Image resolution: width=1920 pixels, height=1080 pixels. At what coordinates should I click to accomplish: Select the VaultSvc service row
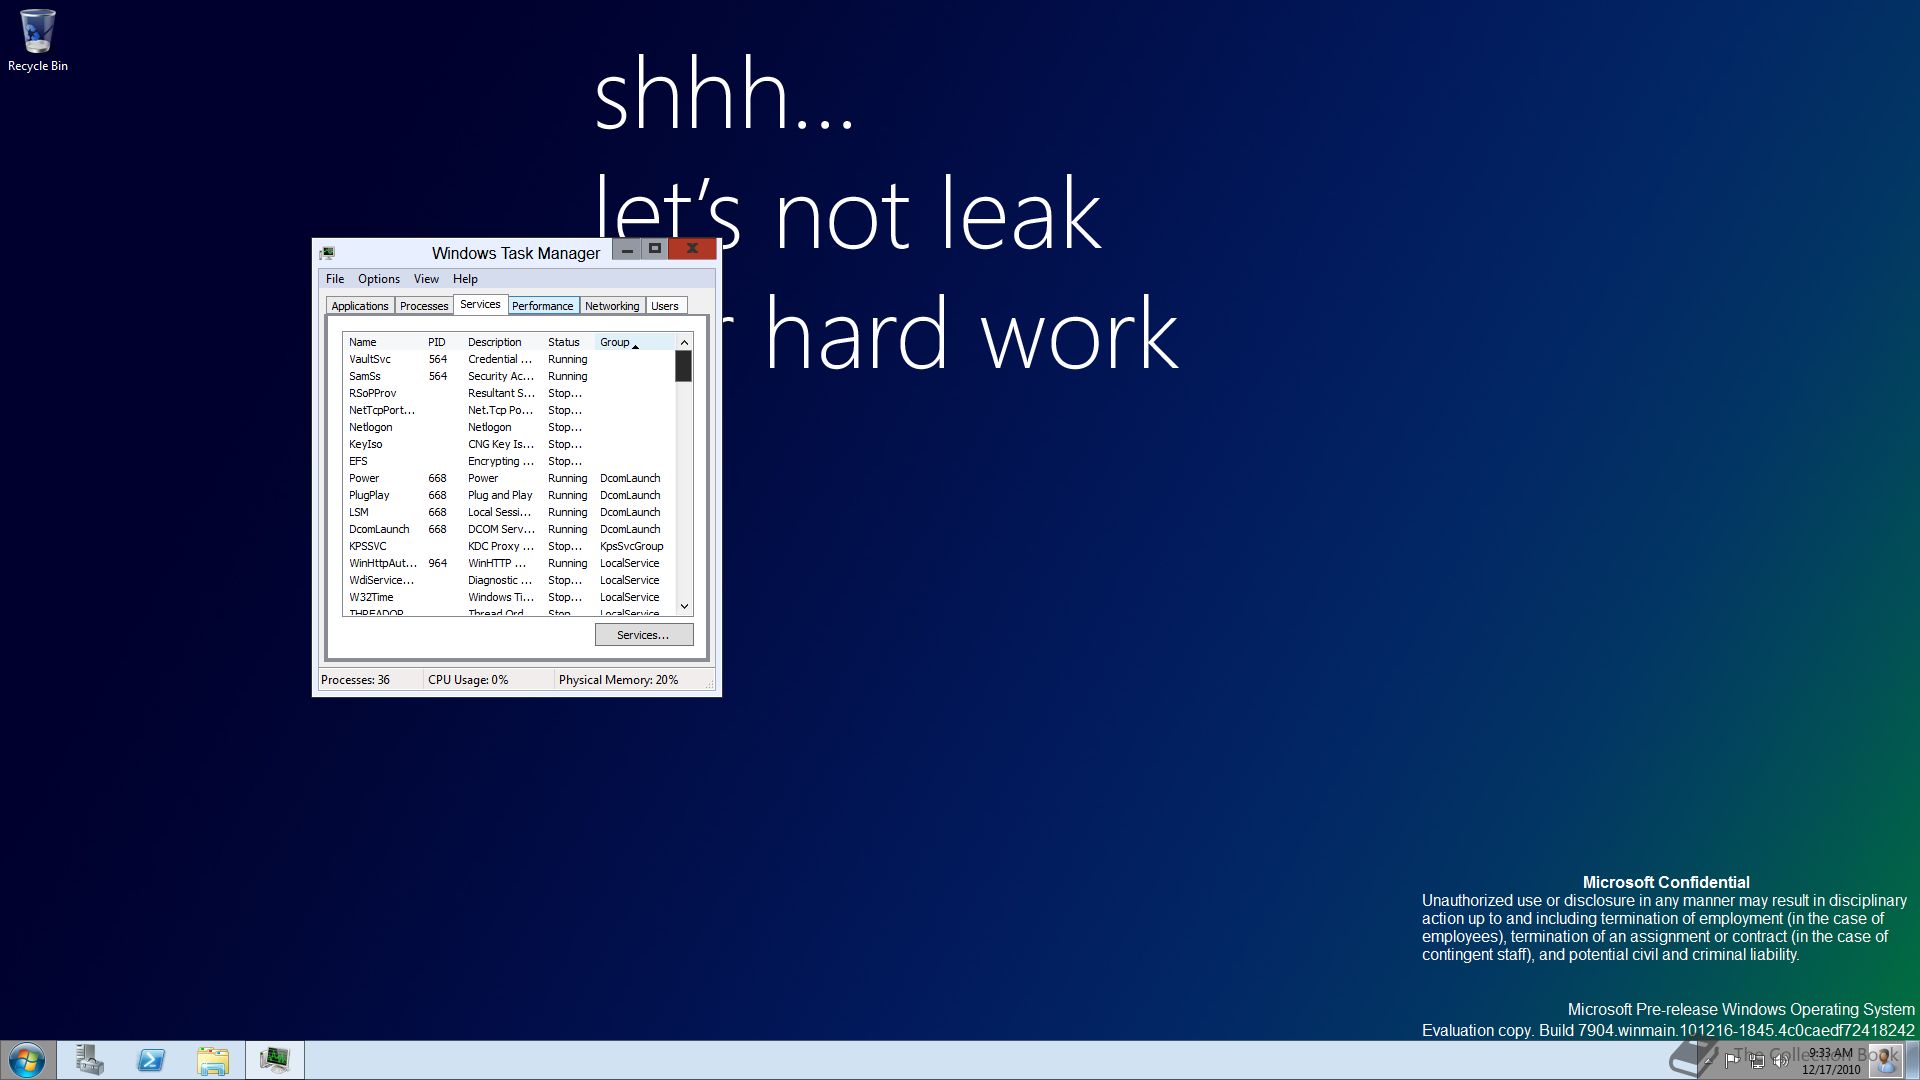509,359
